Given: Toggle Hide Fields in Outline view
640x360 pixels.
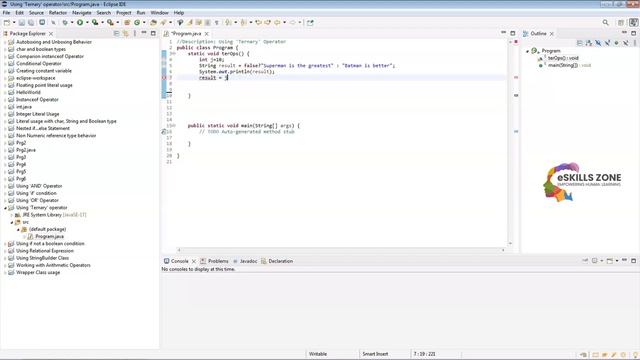Looking at the screenshot, I should (598, 42).
